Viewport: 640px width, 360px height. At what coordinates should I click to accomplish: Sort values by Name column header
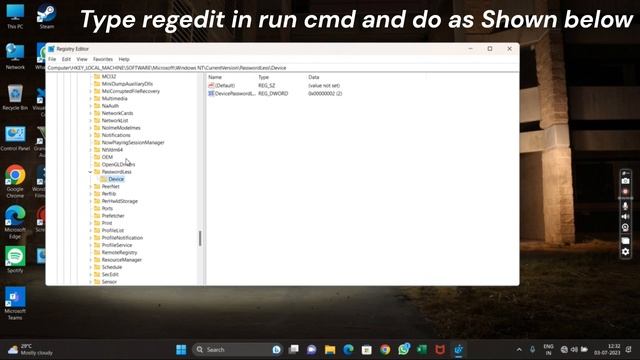tap(215, 77)
